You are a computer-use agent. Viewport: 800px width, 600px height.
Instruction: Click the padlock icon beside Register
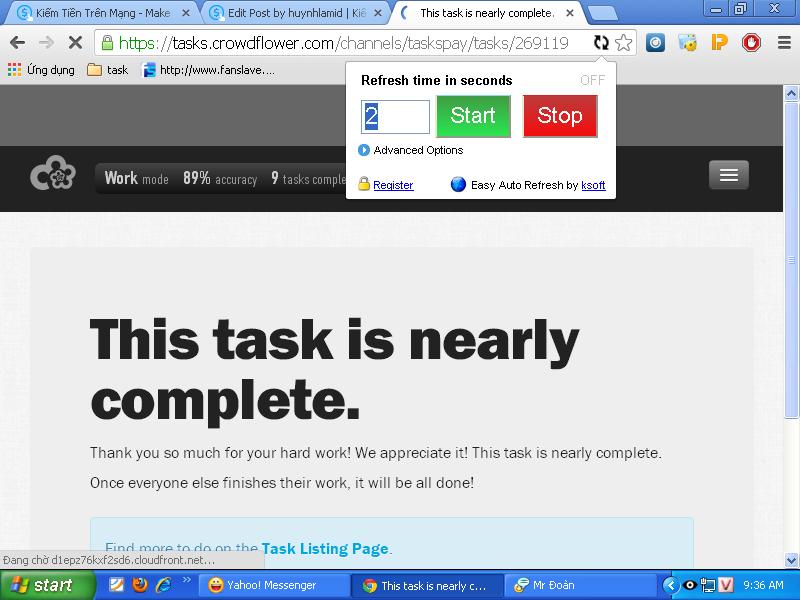(x=364, y=184)
